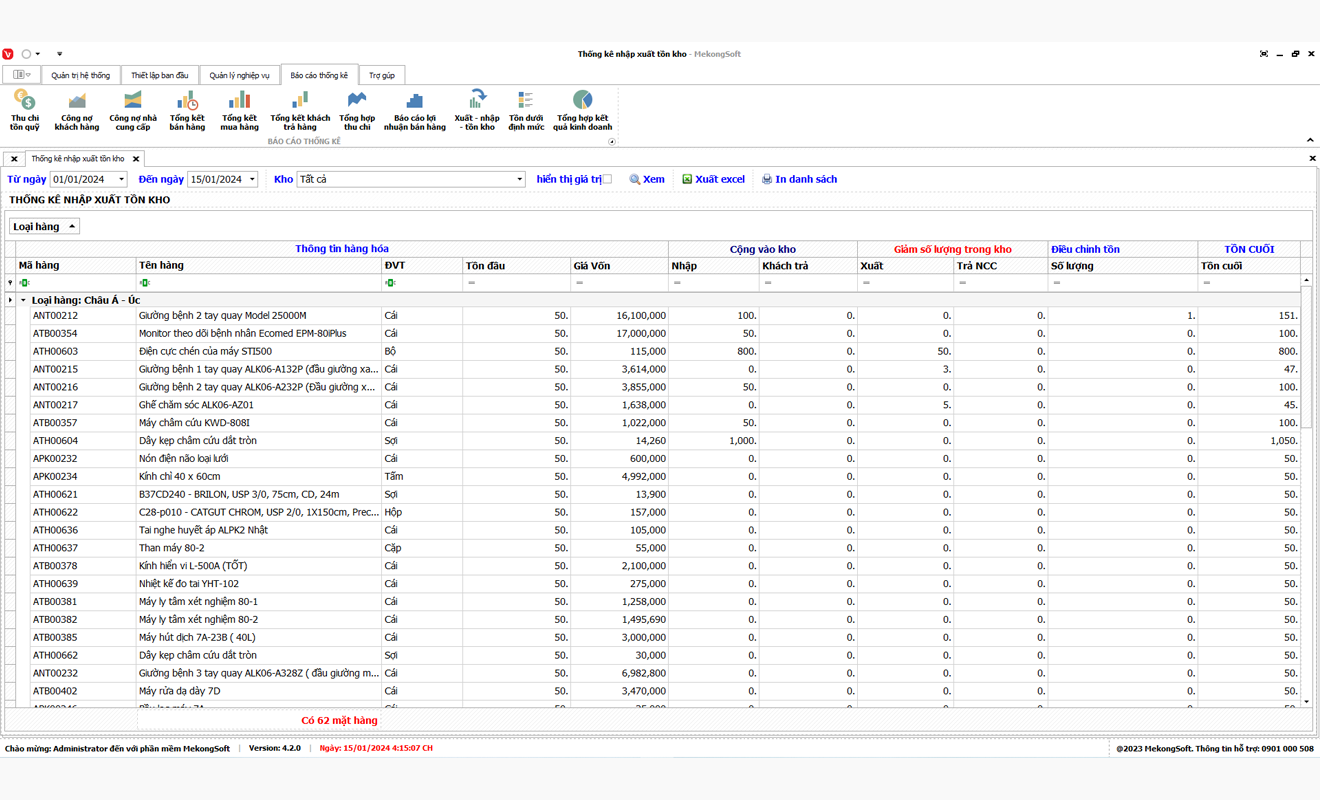Viewport: 1320px width, 800px height.
Task: Click the Tồn đầu filter row cell
Action: 516,283
